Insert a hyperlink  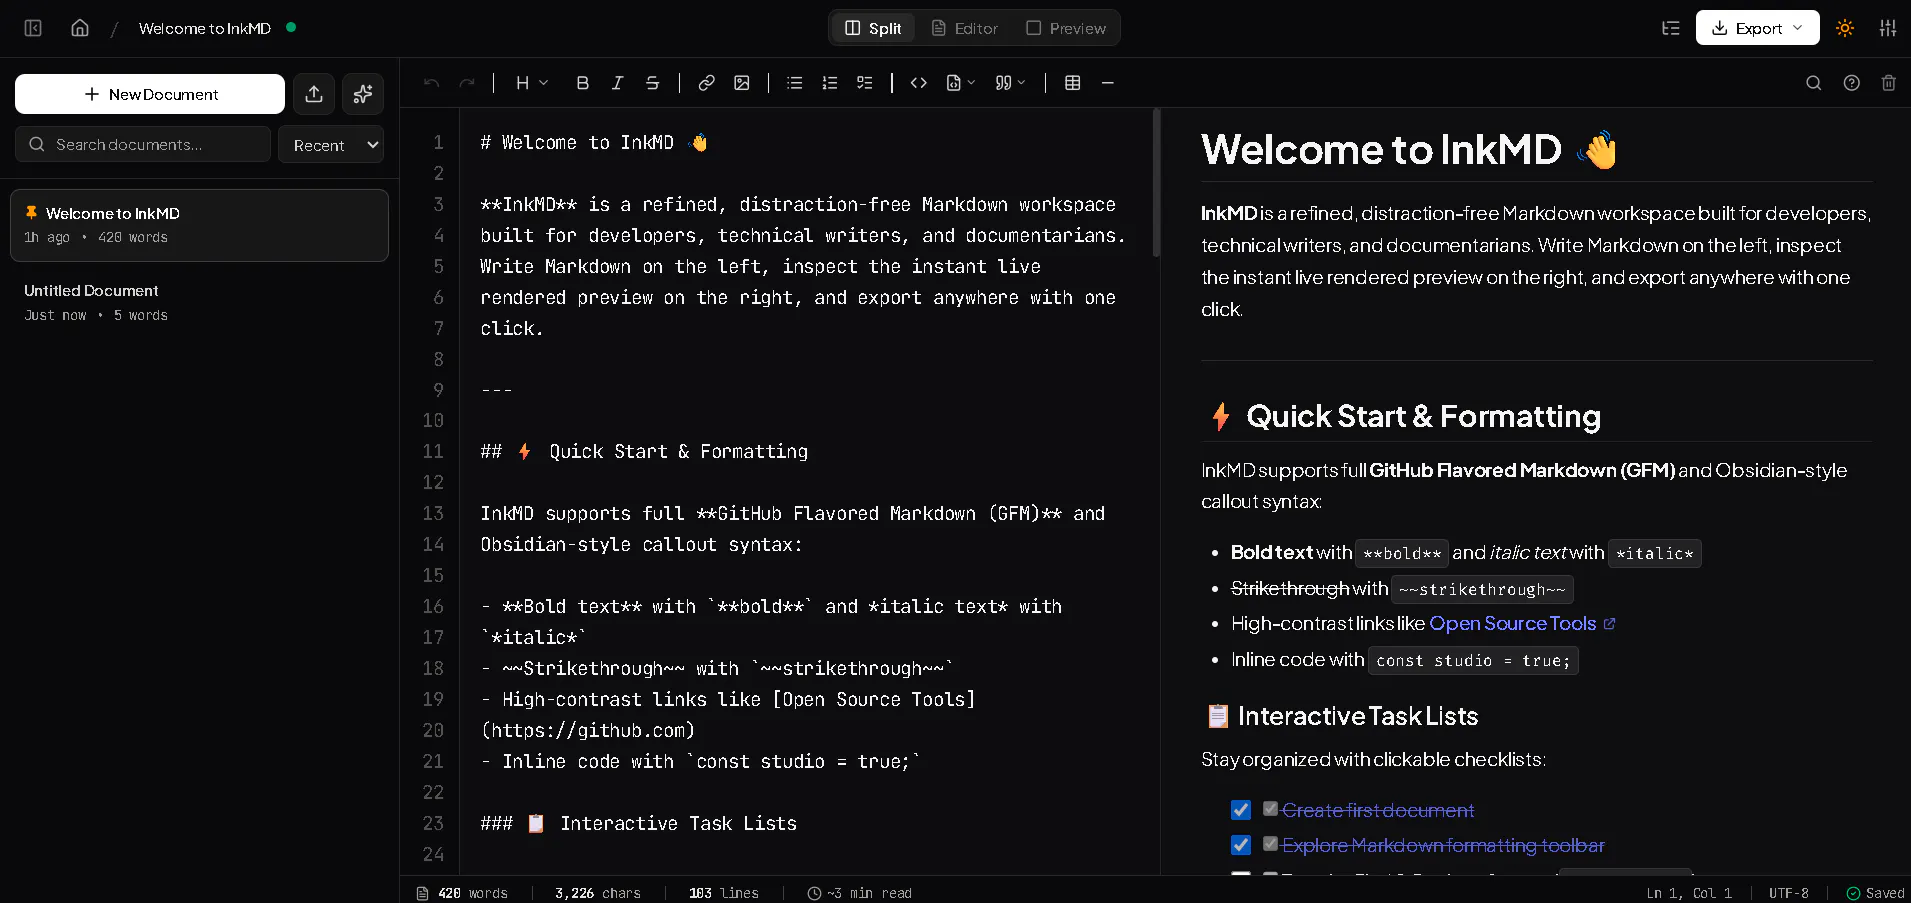[x=706, y=83]
